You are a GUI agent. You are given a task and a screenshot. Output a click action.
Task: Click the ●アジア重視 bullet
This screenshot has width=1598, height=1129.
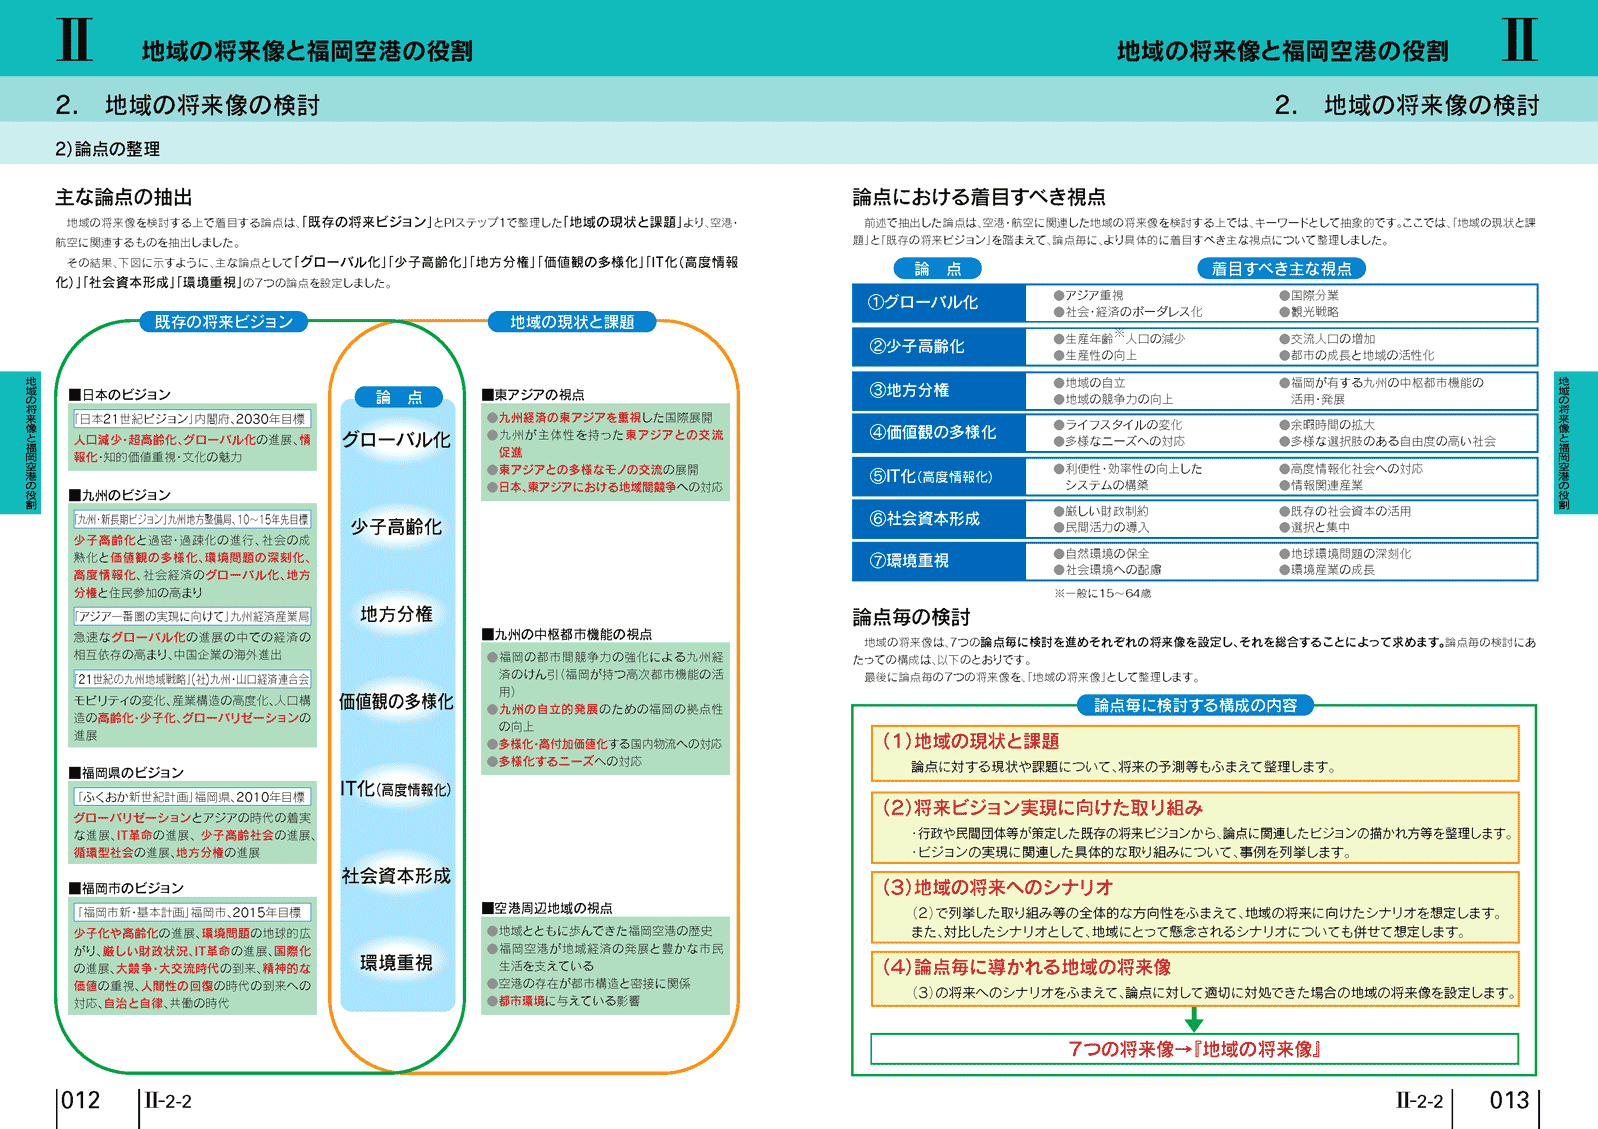click(x=1088, y=296)
